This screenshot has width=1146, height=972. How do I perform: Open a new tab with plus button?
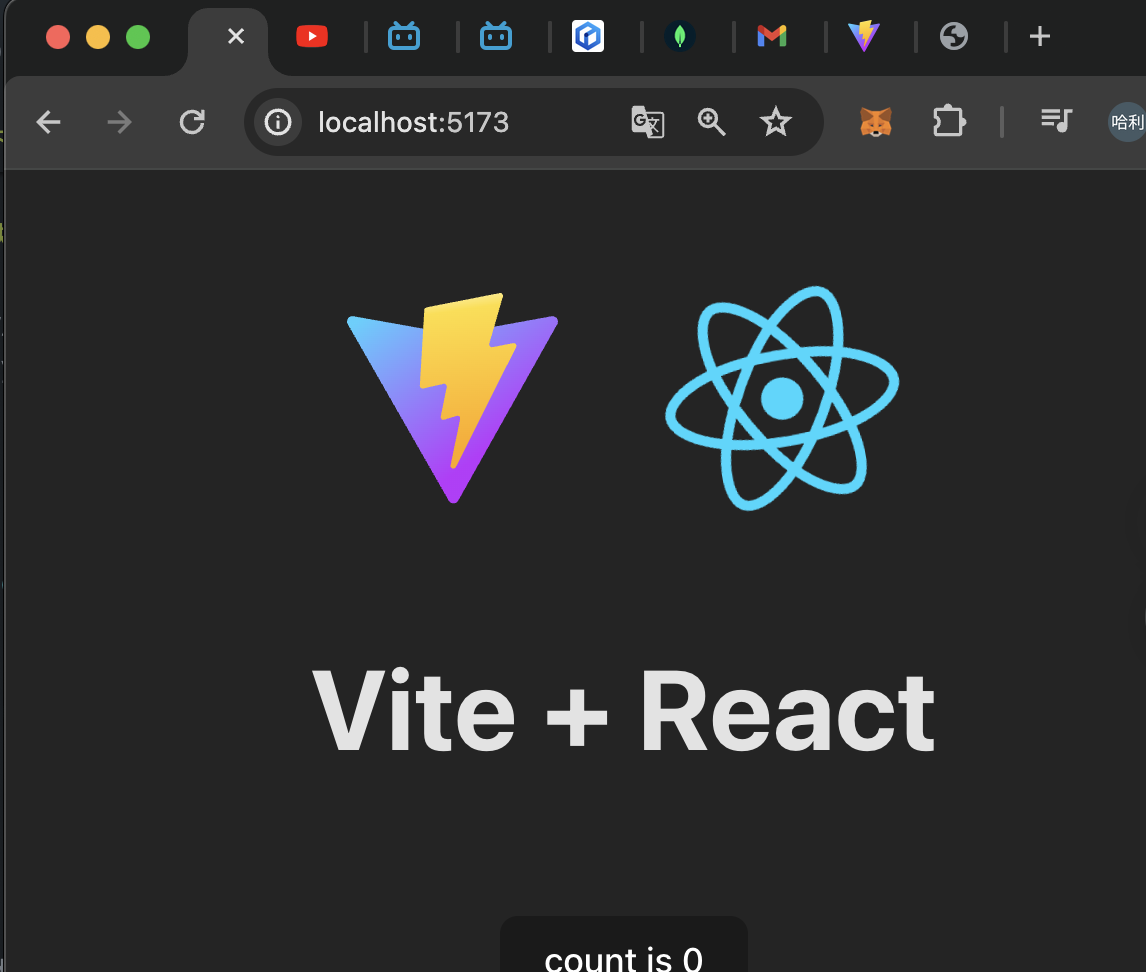click(x=1039, y=37)
